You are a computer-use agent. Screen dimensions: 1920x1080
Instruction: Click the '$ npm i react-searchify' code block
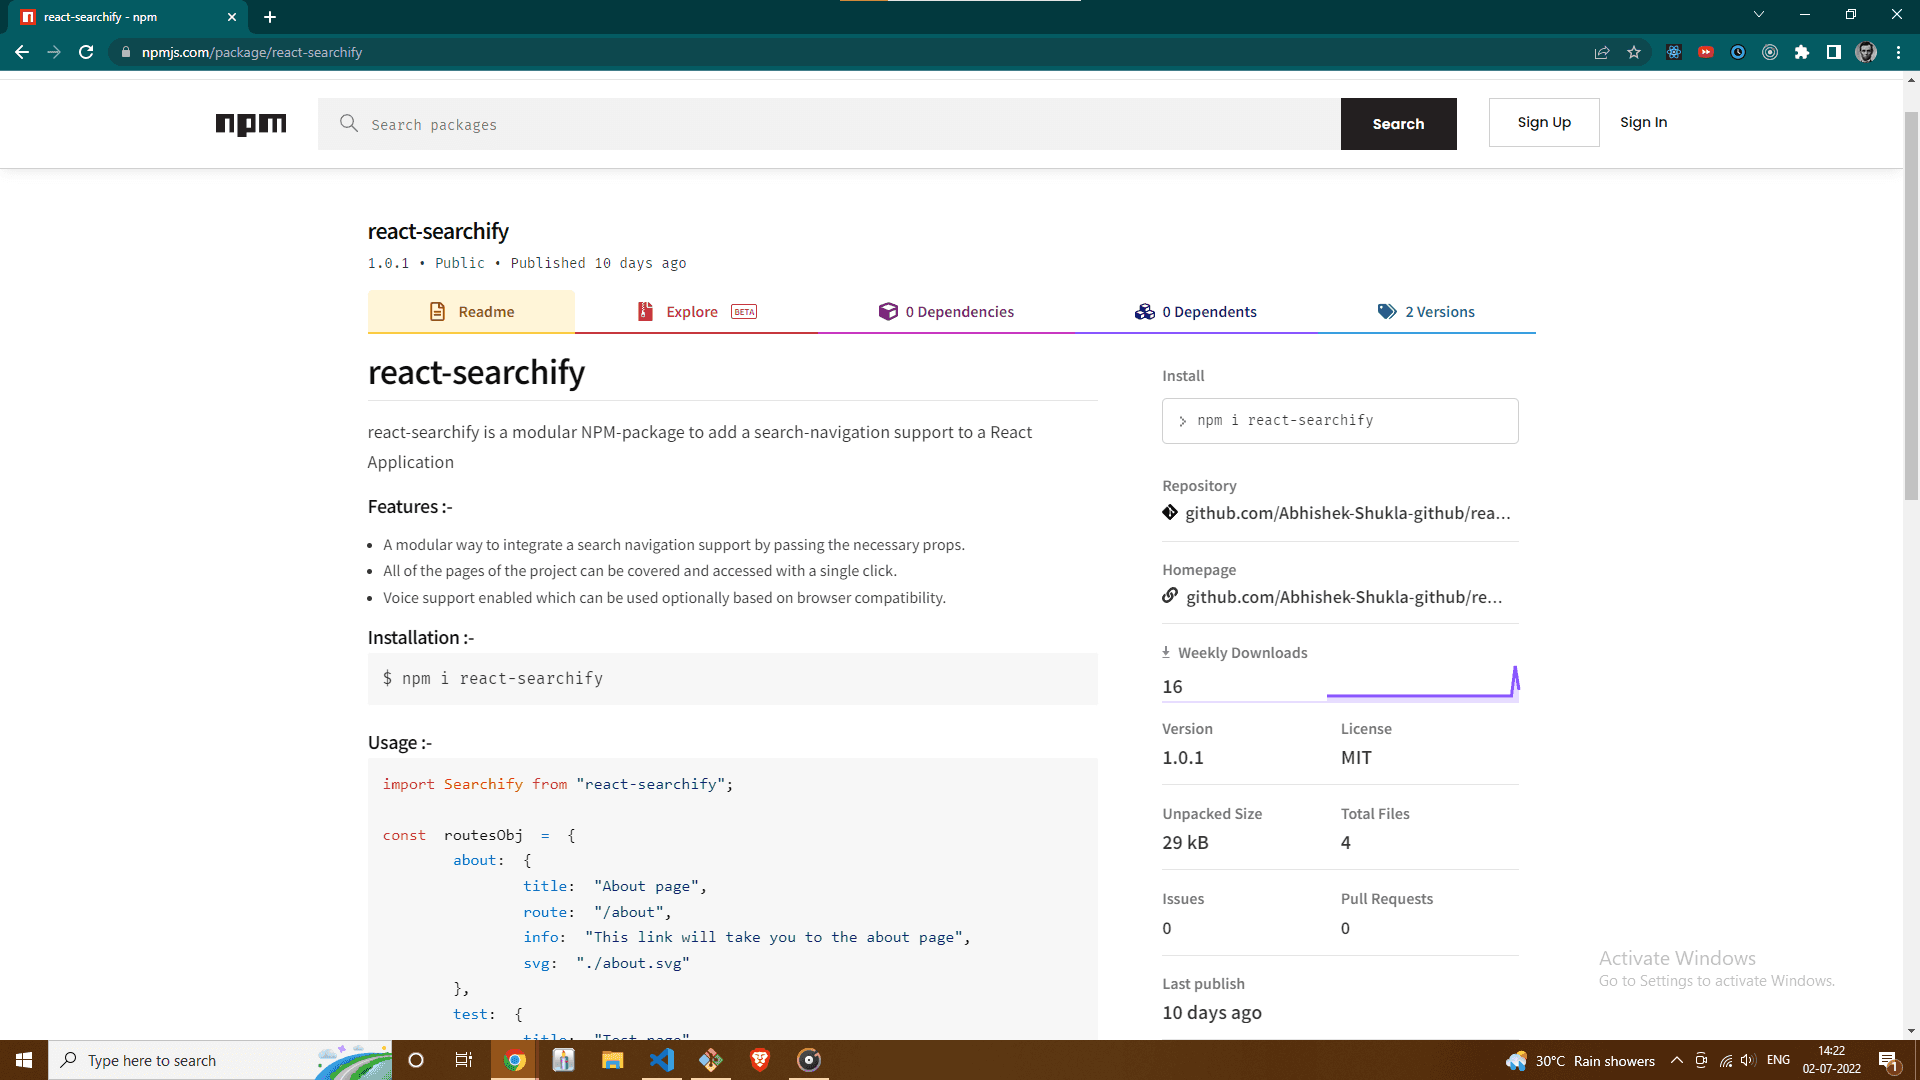pos(732,679)
